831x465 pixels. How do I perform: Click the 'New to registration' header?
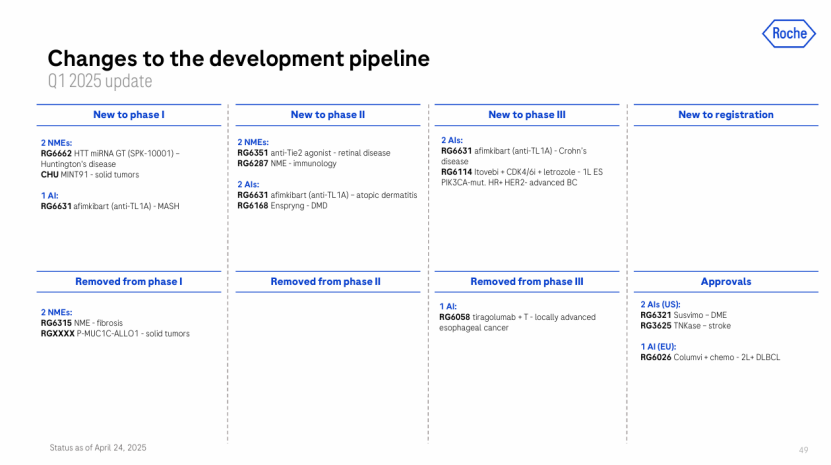pos(726,115)
